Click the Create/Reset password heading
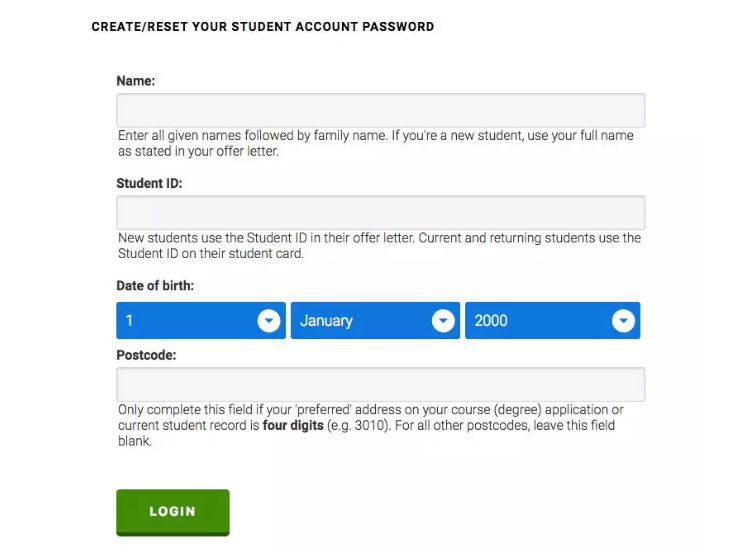739x552 pixels. point(263,27)
